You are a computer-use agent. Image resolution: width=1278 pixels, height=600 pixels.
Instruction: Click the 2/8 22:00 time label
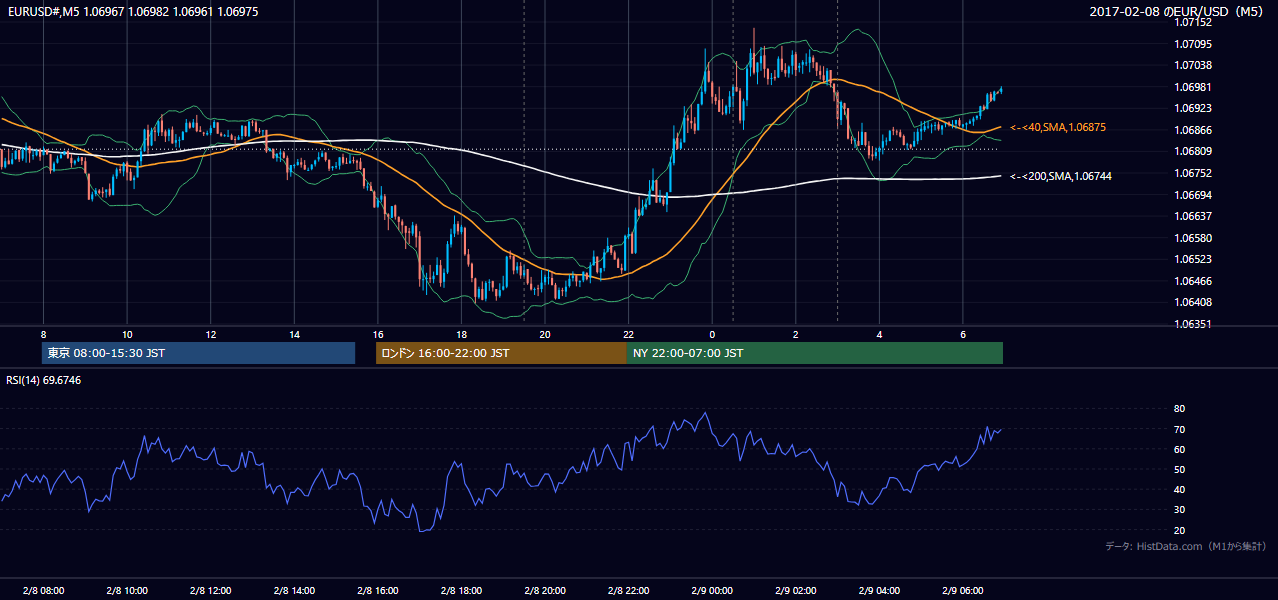pyautogui.click(x=628, y=591)
